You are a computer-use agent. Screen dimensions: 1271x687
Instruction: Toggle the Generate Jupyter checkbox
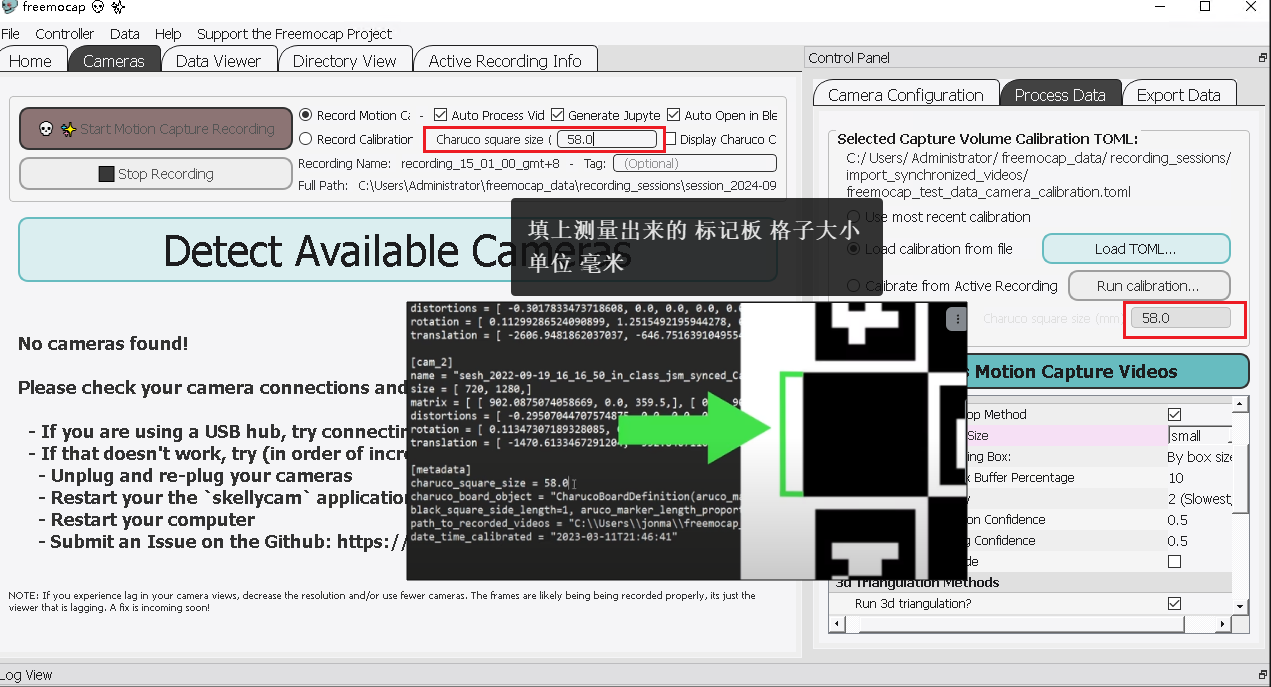click(x=558, y=115)
